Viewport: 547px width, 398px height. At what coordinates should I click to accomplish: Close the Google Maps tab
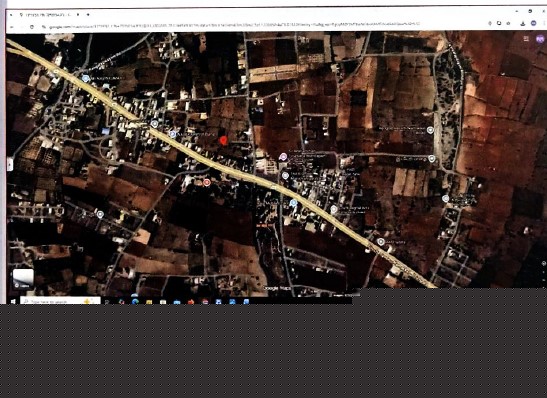click(x=78, y=15)
